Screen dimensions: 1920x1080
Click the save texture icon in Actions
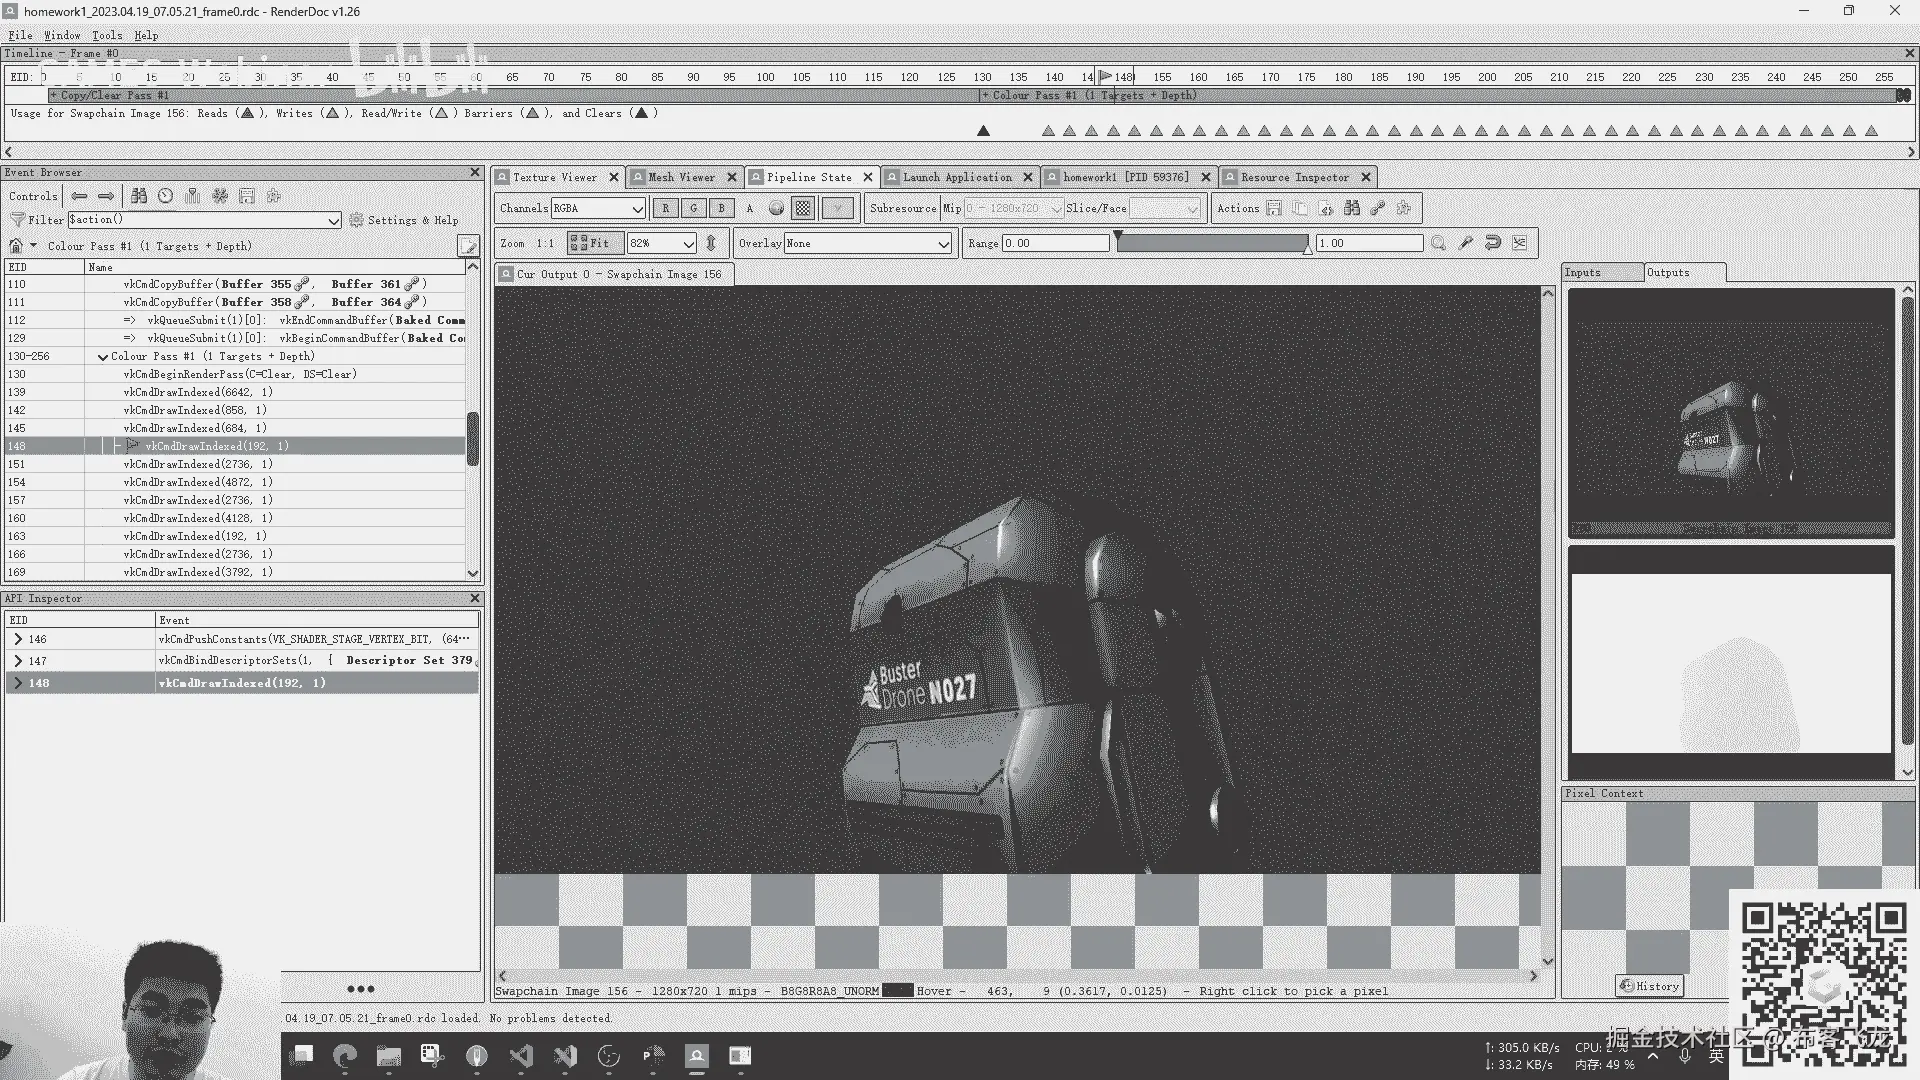tap(1274, 208)
